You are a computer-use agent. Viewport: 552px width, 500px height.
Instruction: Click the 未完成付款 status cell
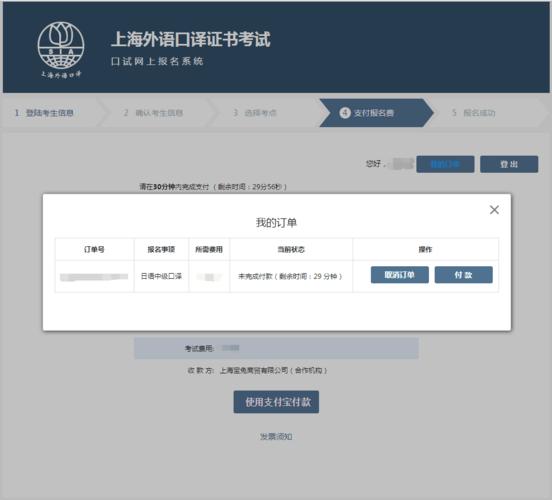tap(291, 276)
